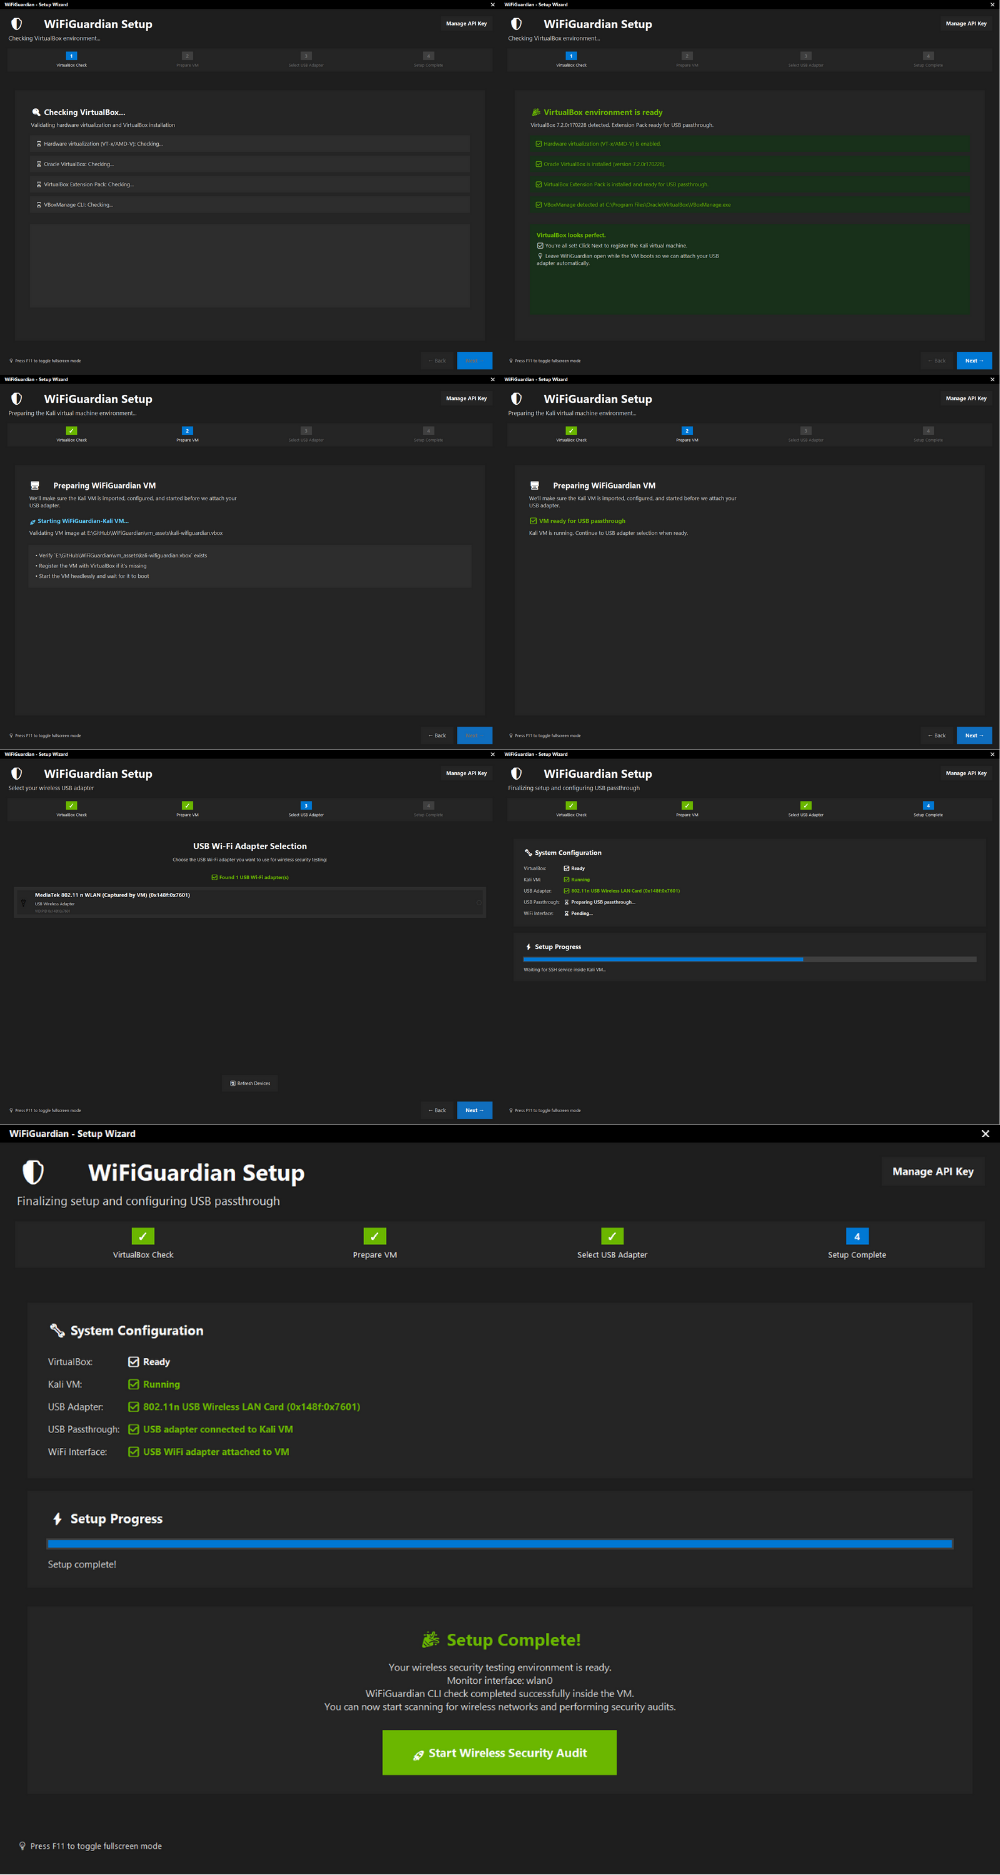
Task: Click wrench icon beside System Configuration in Setup Complete window
Action: [x=57, y=1330]
